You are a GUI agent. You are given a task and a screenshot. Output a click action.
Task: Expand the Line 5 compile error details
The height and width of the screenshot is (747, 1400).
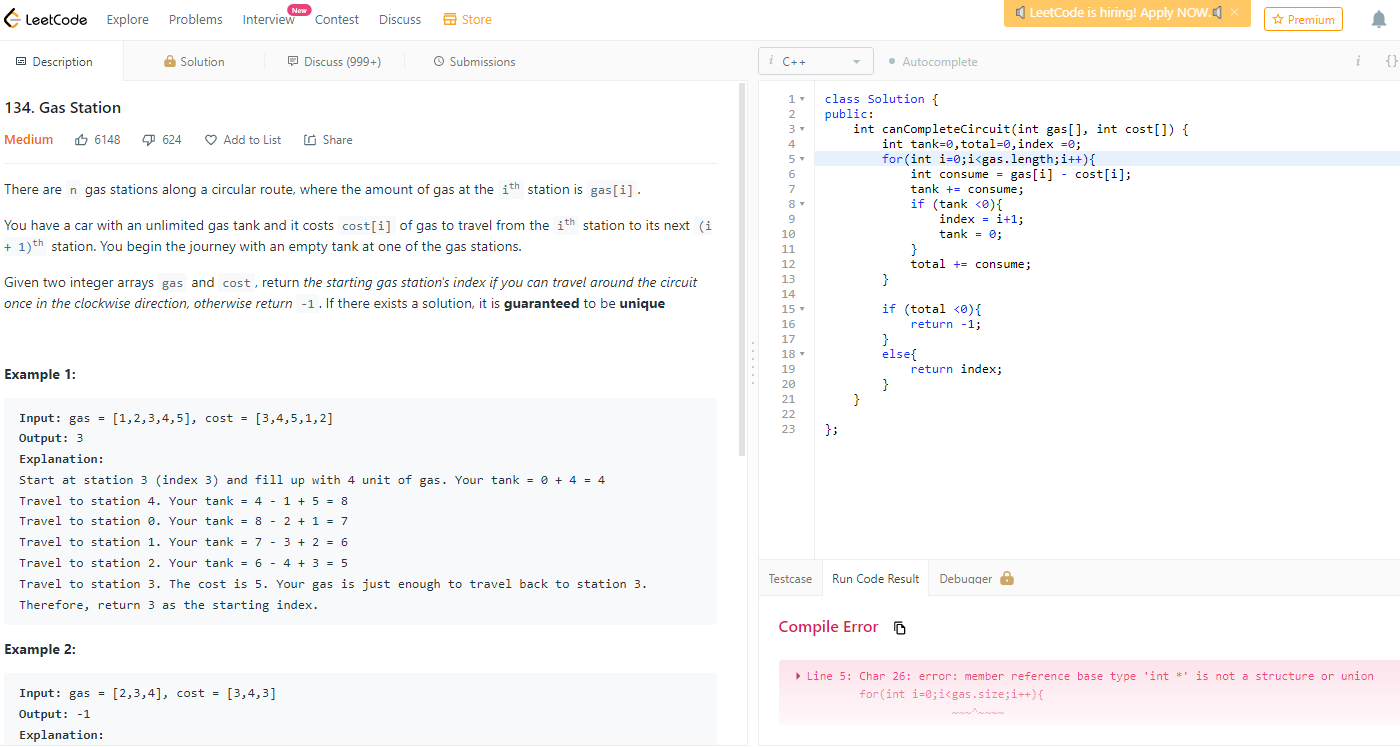[798, 676]
